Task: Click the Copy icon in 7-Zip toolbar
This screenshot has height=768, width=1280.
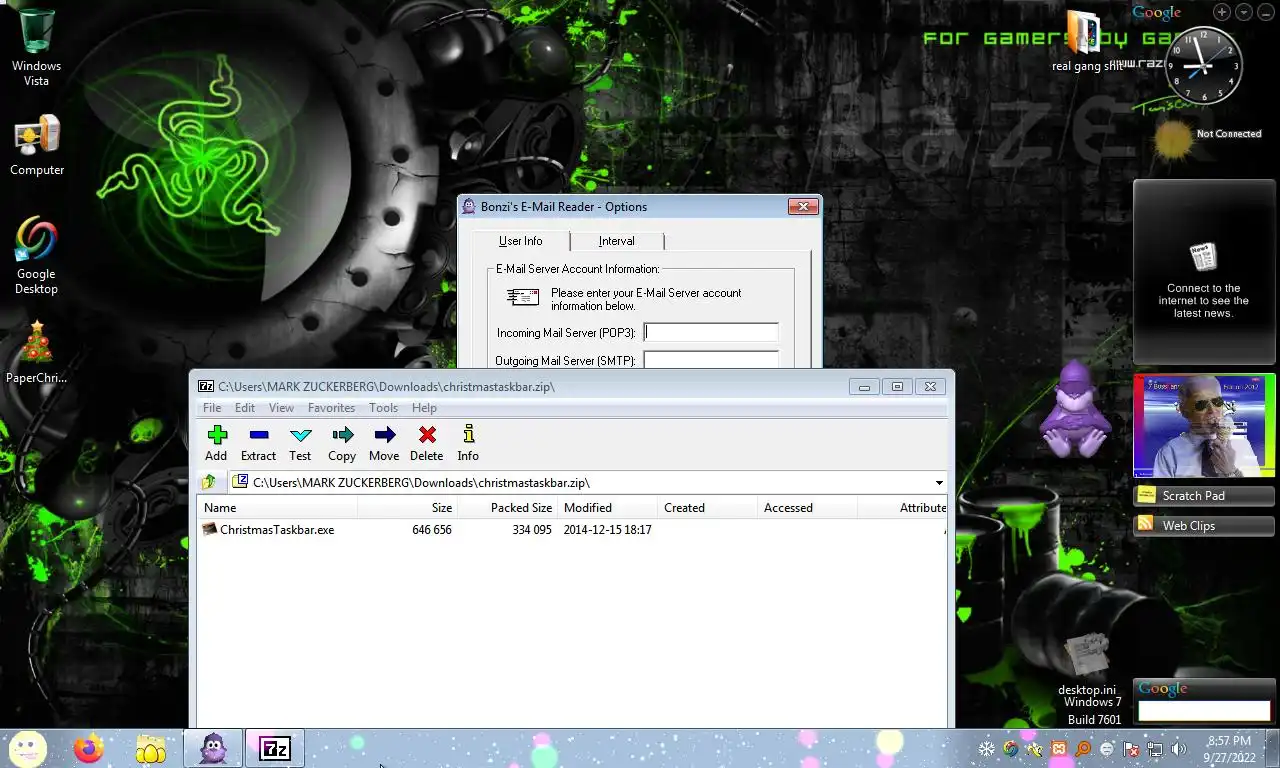Action: pos(342,443)
